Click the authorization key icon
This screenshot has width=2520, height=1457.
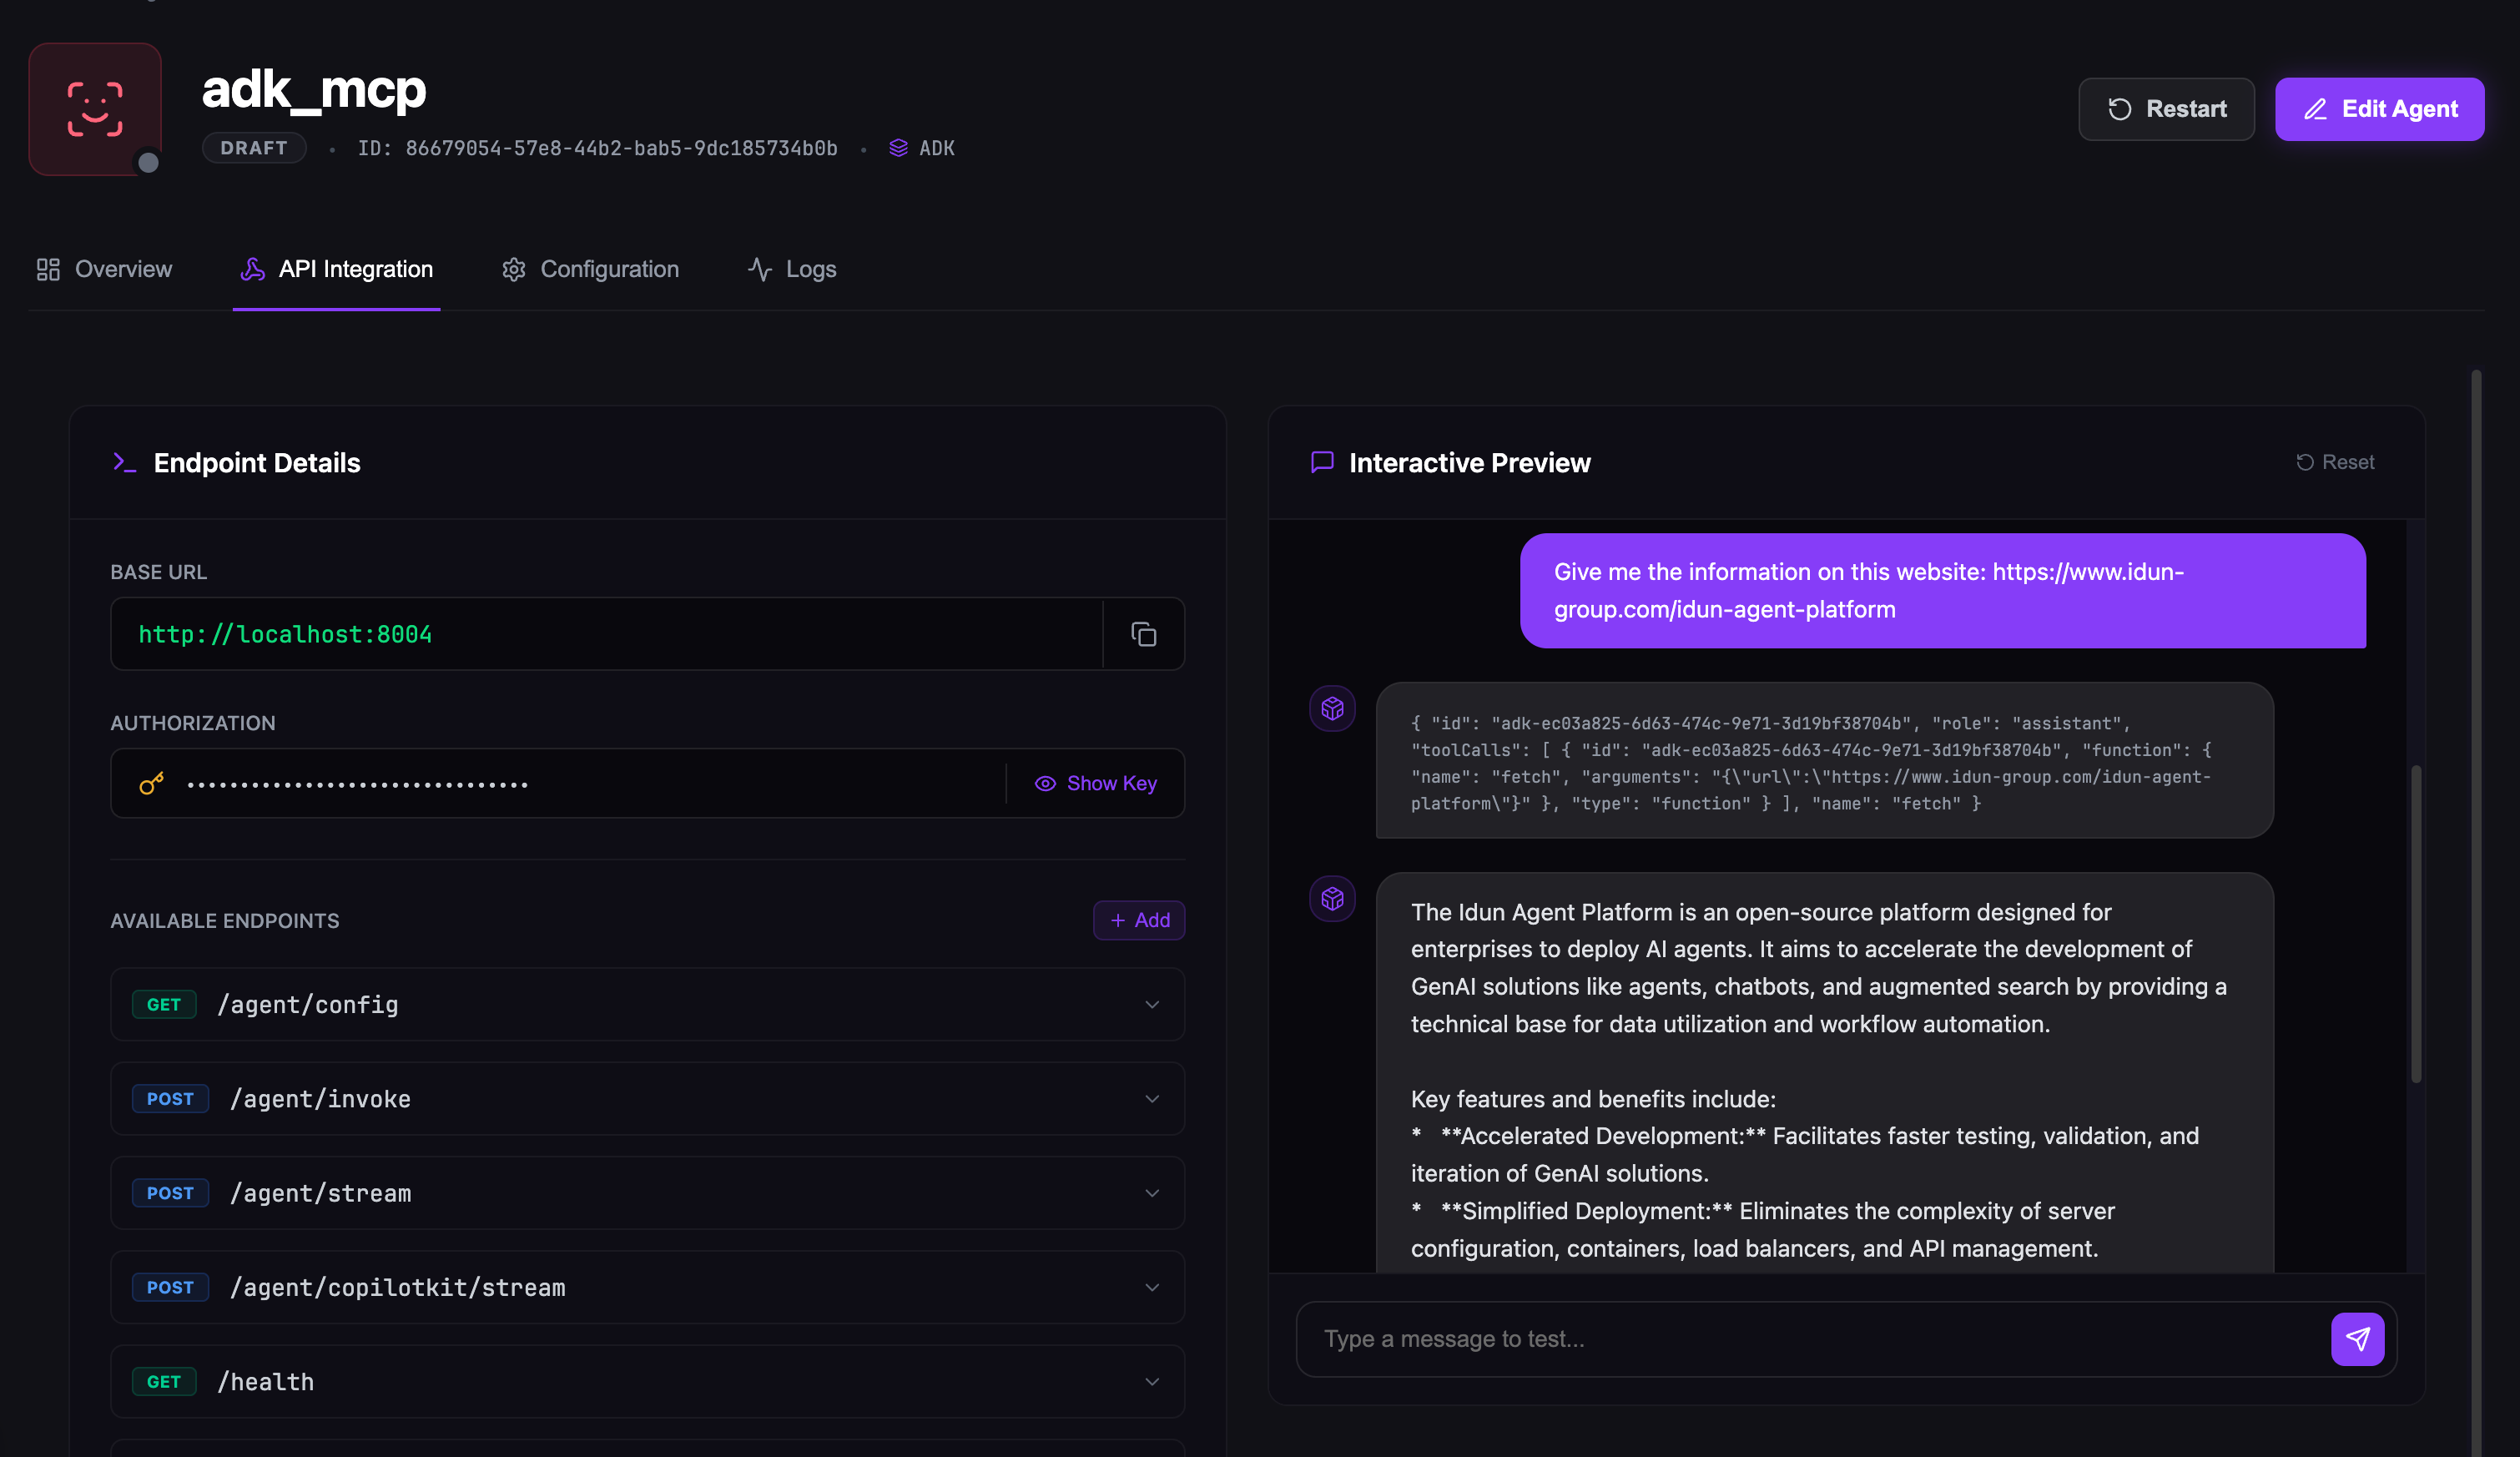(151, 783)
